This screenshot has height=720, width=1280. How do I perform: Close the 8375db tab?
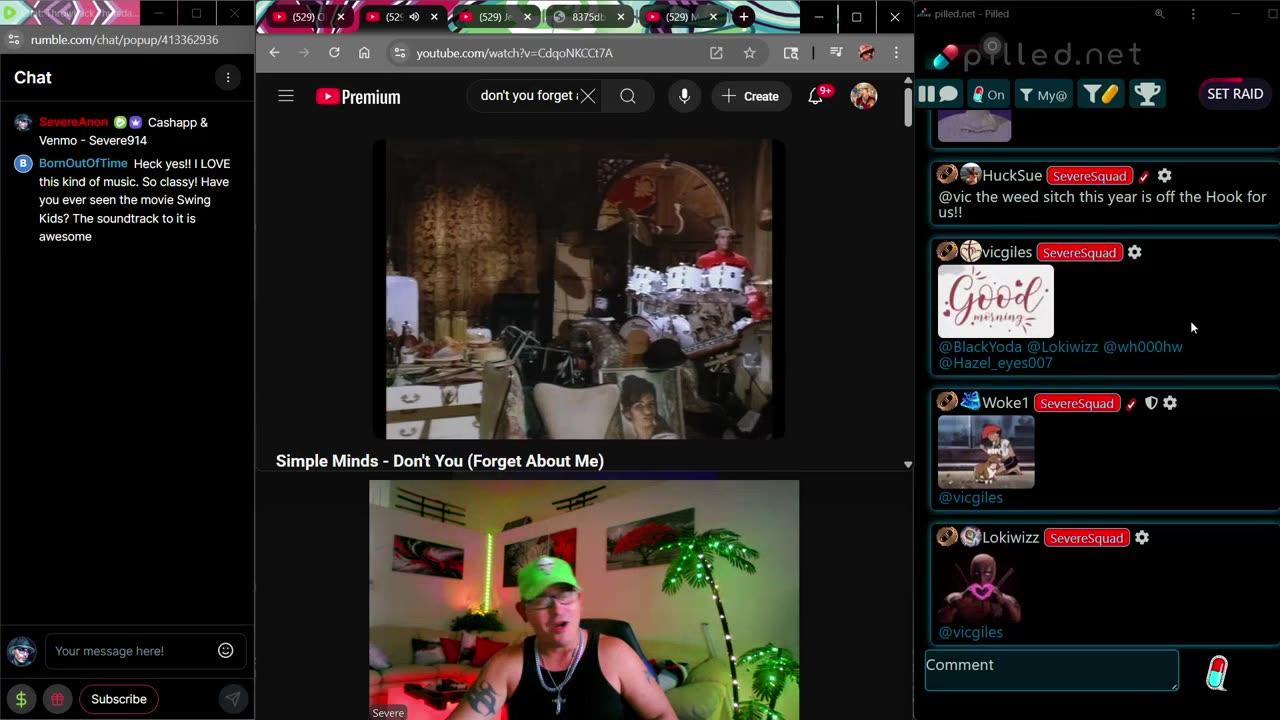pyautogui.click(x=621, y=17)
